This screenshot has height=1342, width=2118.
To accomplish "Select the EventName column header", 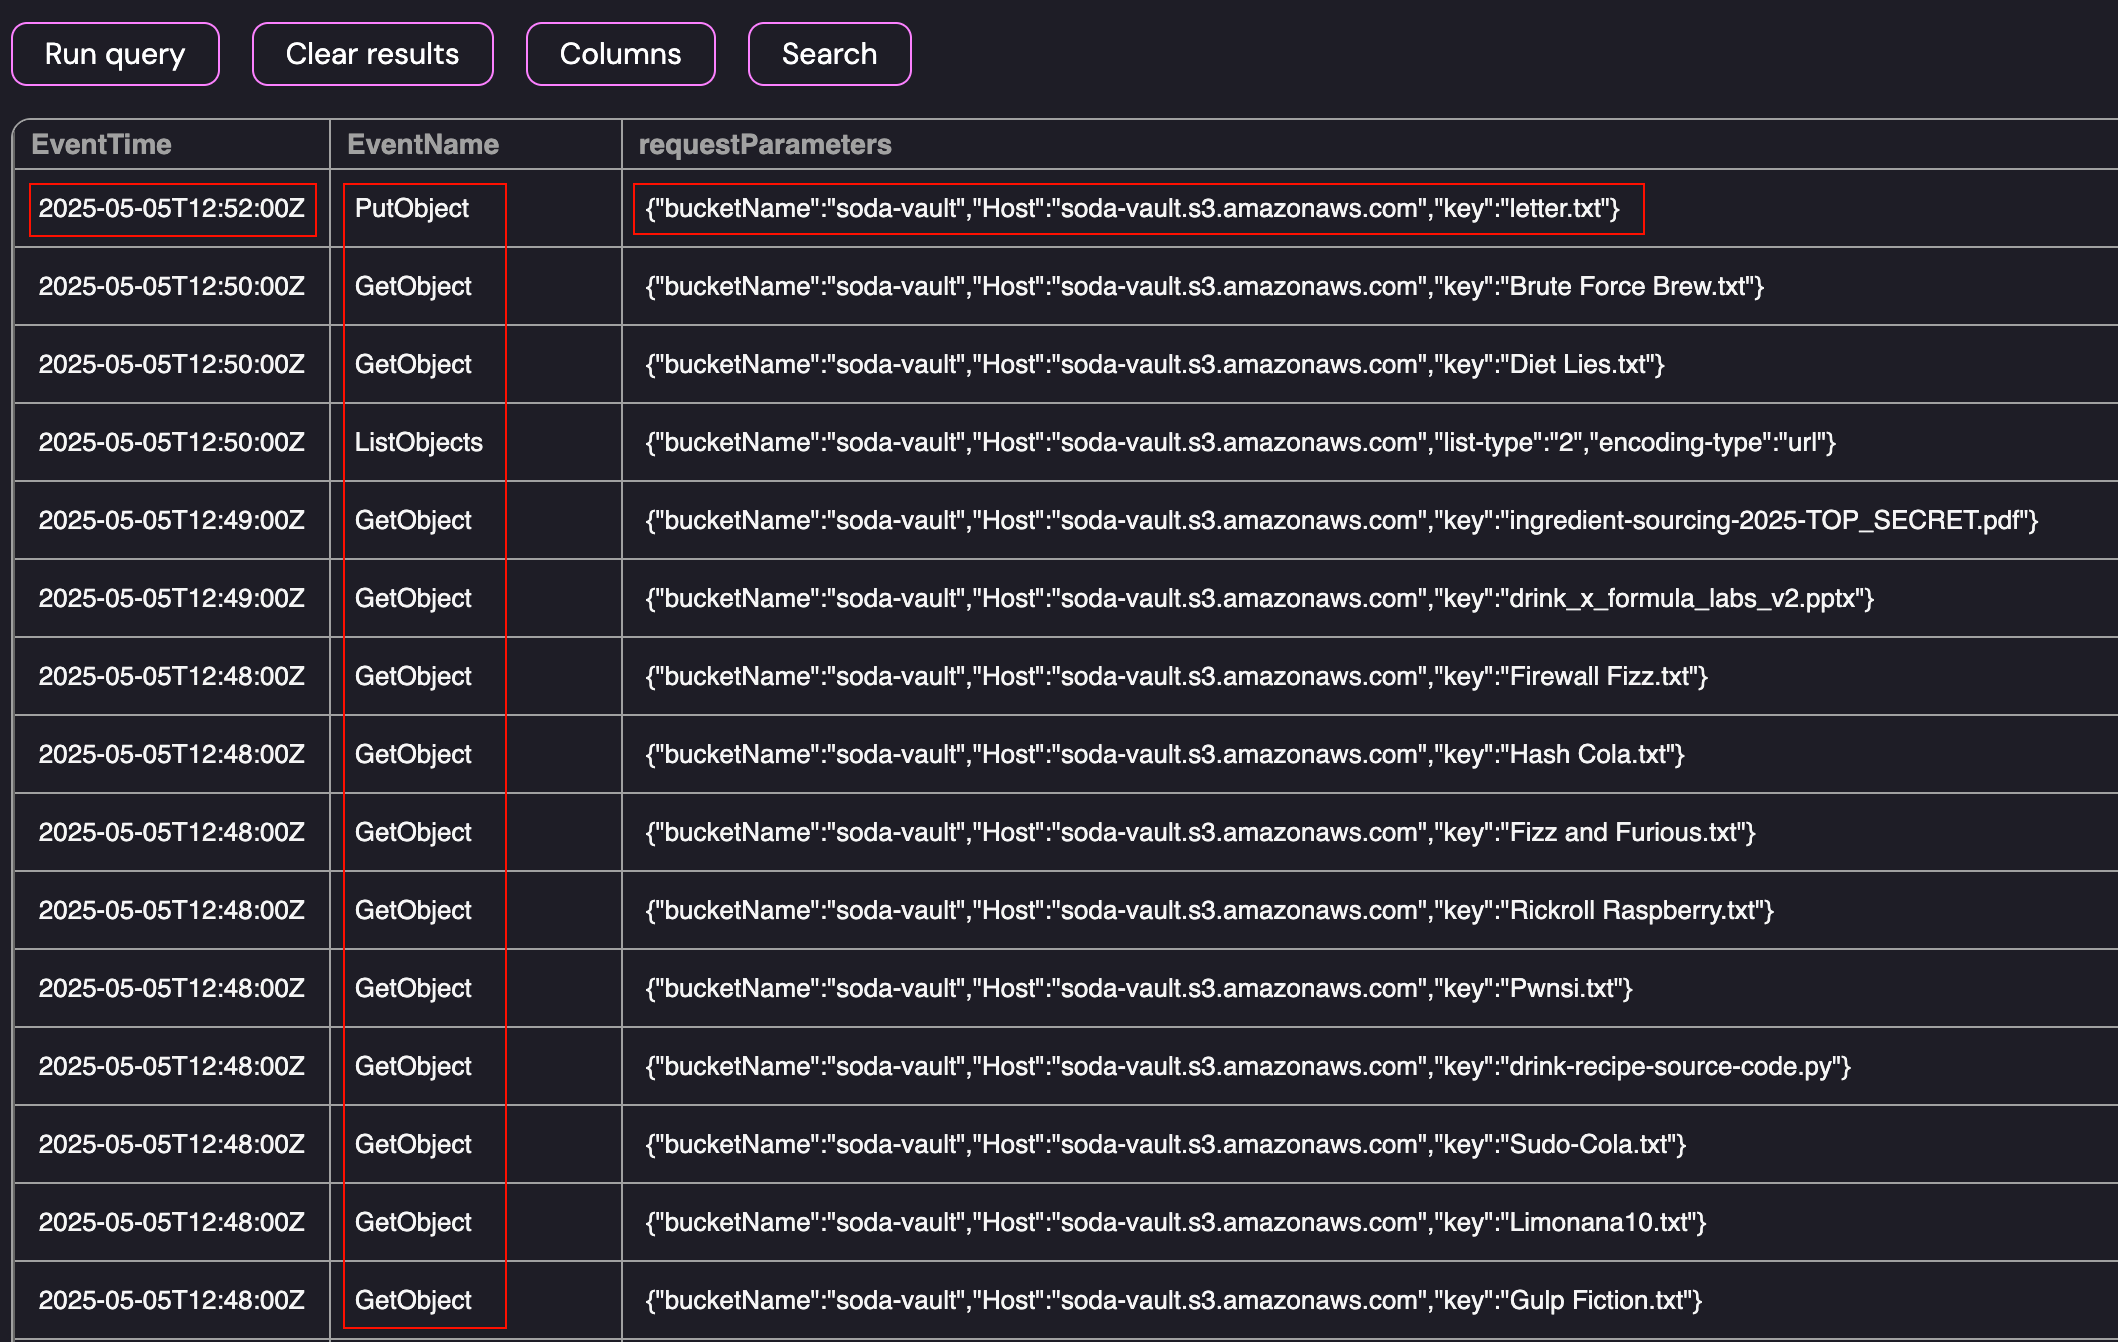I will (x=423, y=144).
